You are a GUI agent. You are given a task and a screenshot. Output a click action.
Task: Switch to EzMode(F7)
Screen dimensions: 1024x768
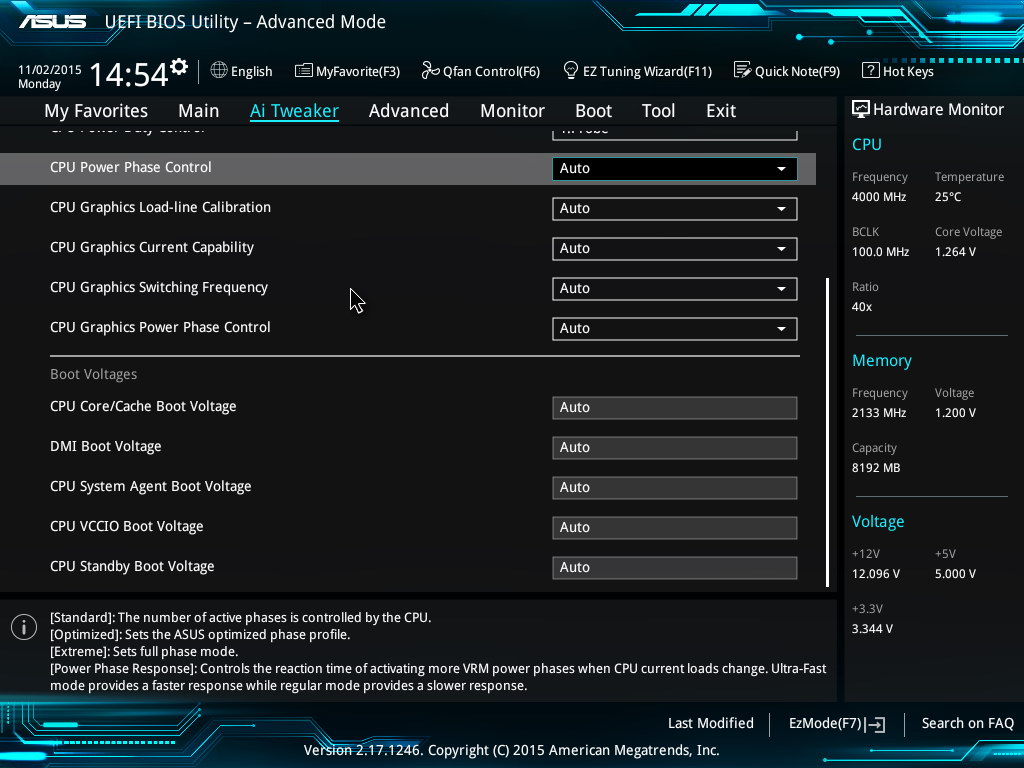pos(836,723)
